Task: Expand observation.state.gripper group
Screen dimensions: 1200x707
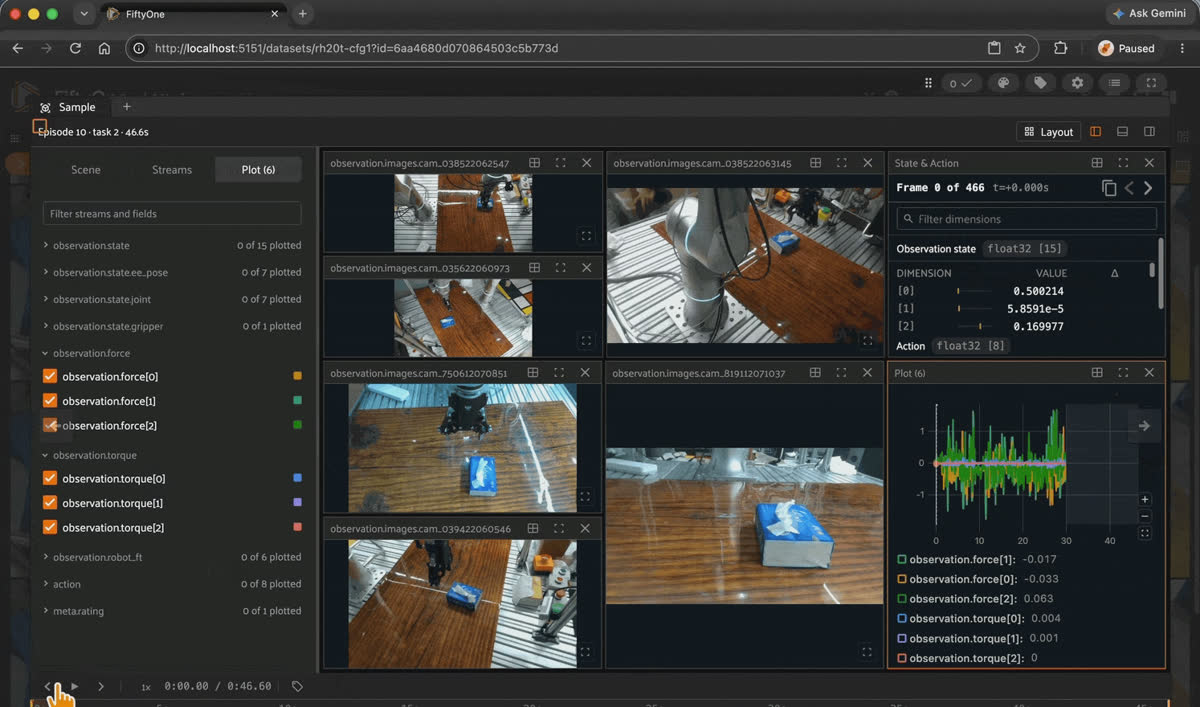Action: coord(172,326)
